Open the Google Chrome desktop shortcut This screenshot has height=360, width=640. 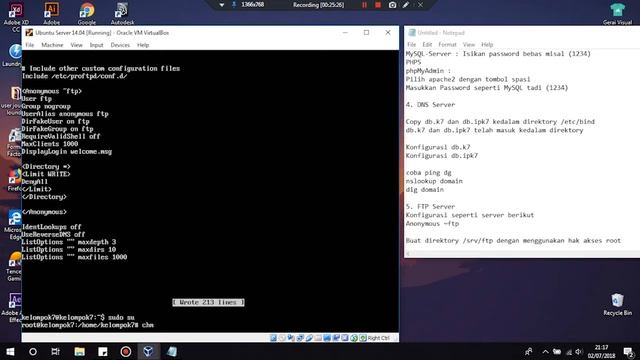coord(87,13)
